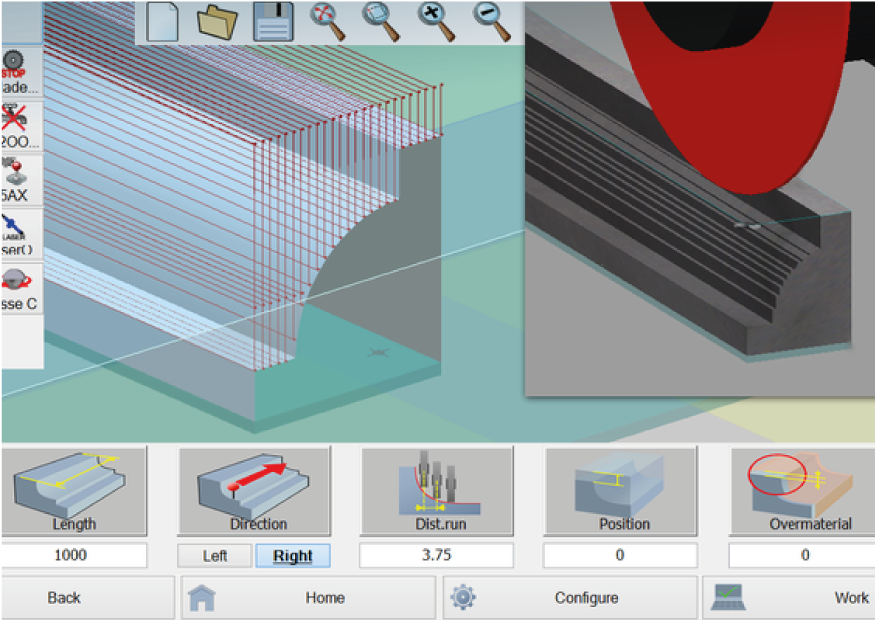Open file with the folder icon

(x=217, y=22)
